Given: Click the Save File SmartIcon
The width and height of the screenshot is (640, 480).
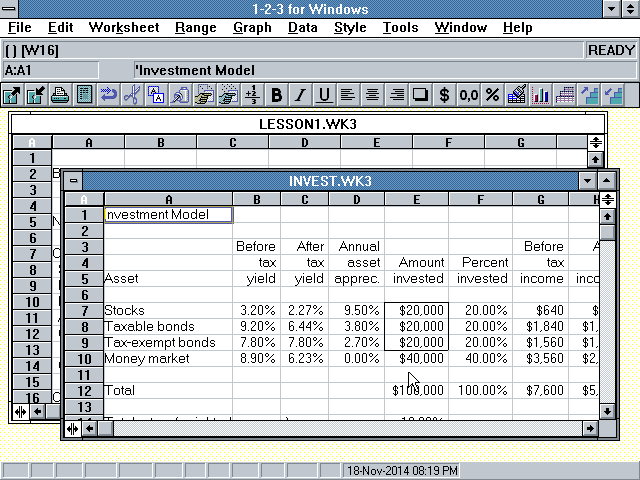Looking at the screenshot, I should [x=36, y=95].
